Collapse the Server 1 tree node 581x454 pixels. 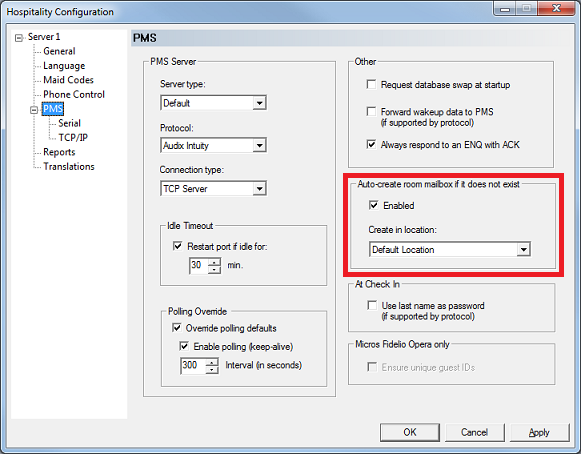point(19,38)
